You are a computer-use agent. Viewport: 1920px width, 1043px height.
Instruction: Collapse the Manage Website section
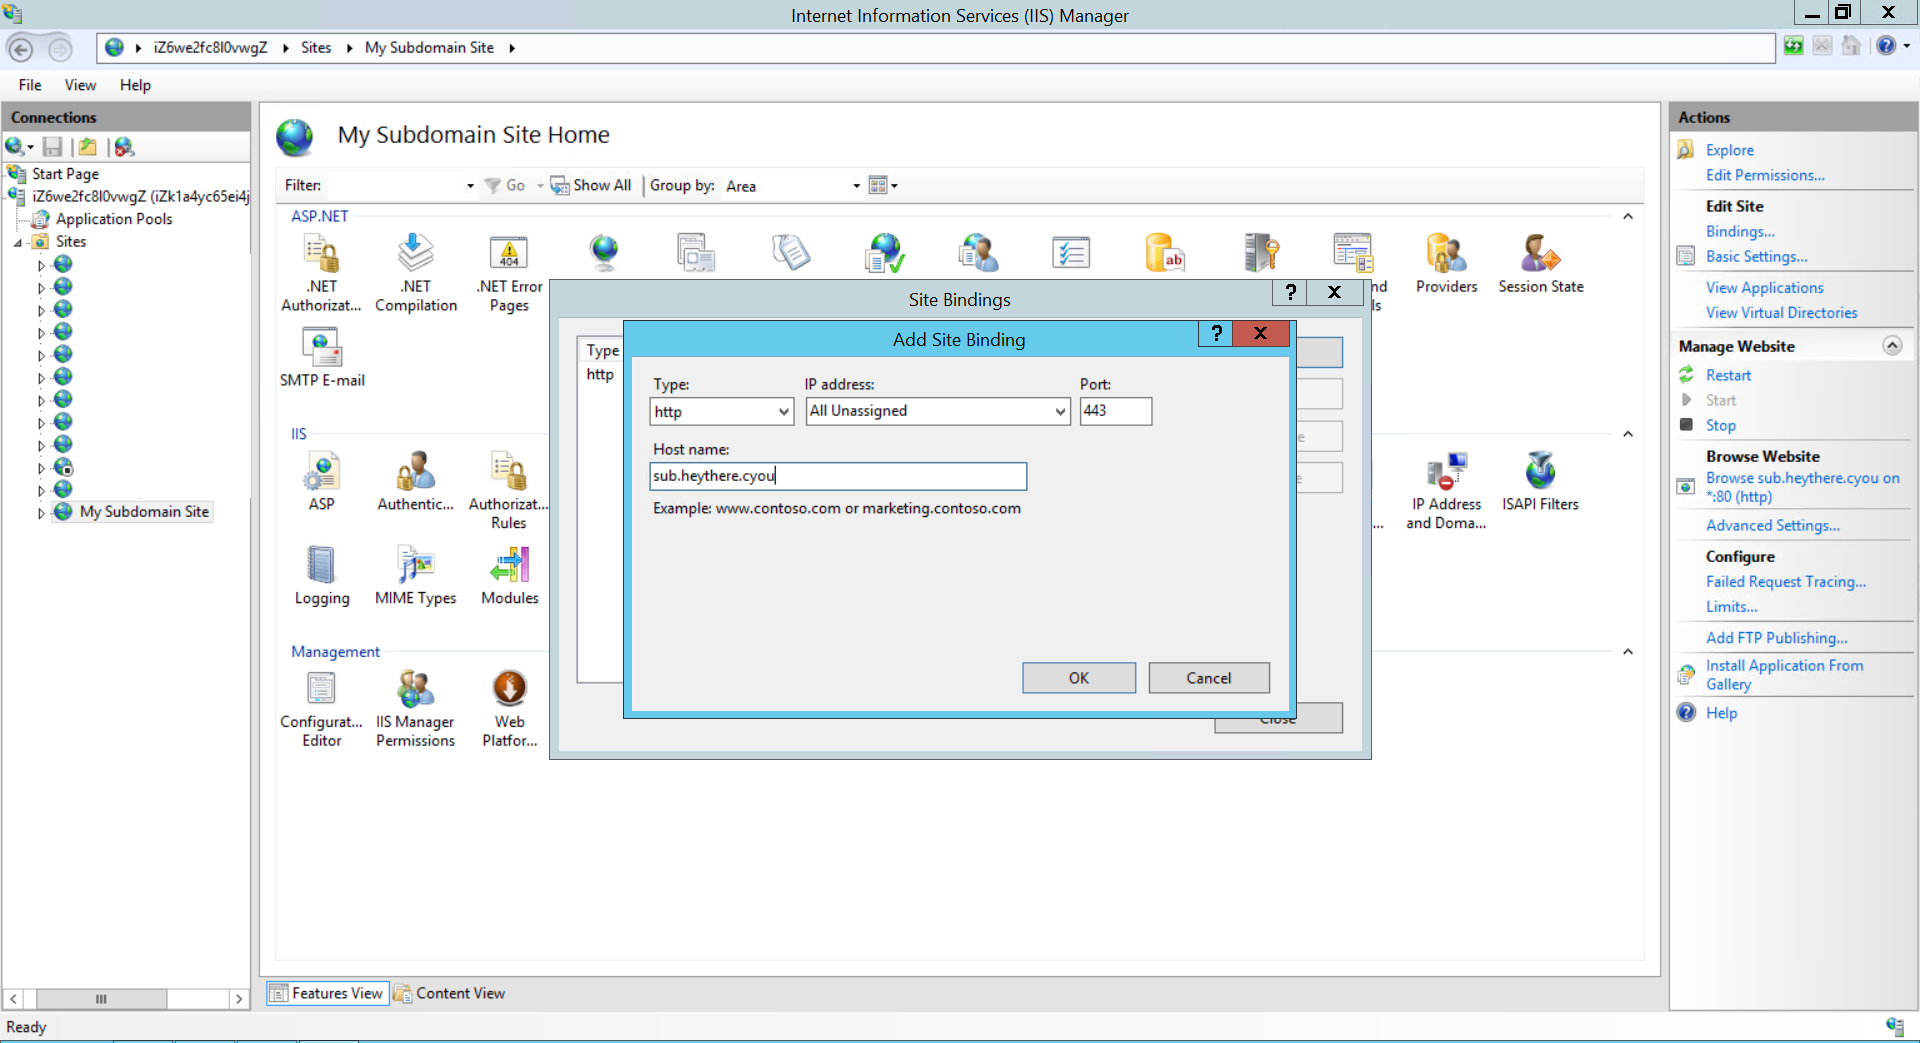coord(1892,346)
